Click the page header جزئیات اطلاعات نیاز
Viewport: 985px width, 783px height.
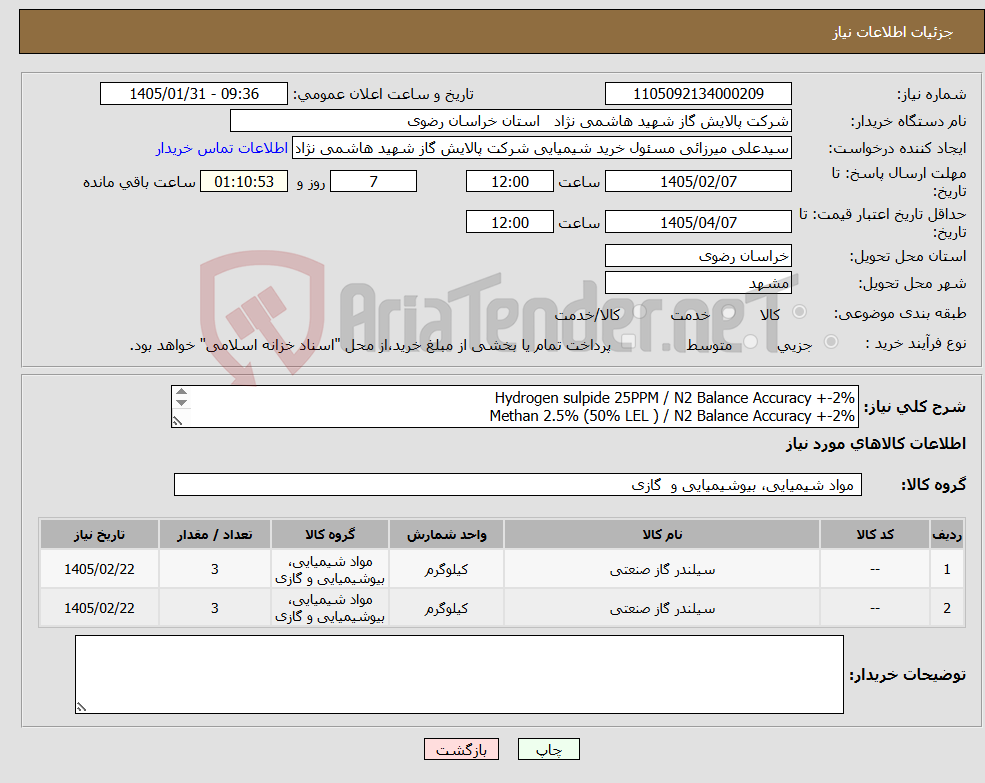coord(892,32)
